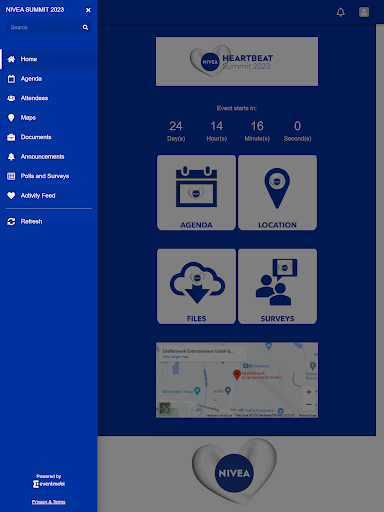This screenshot has width=384, height=512.
Task: Click the Attendees people icon
Action: coord(11,98)
